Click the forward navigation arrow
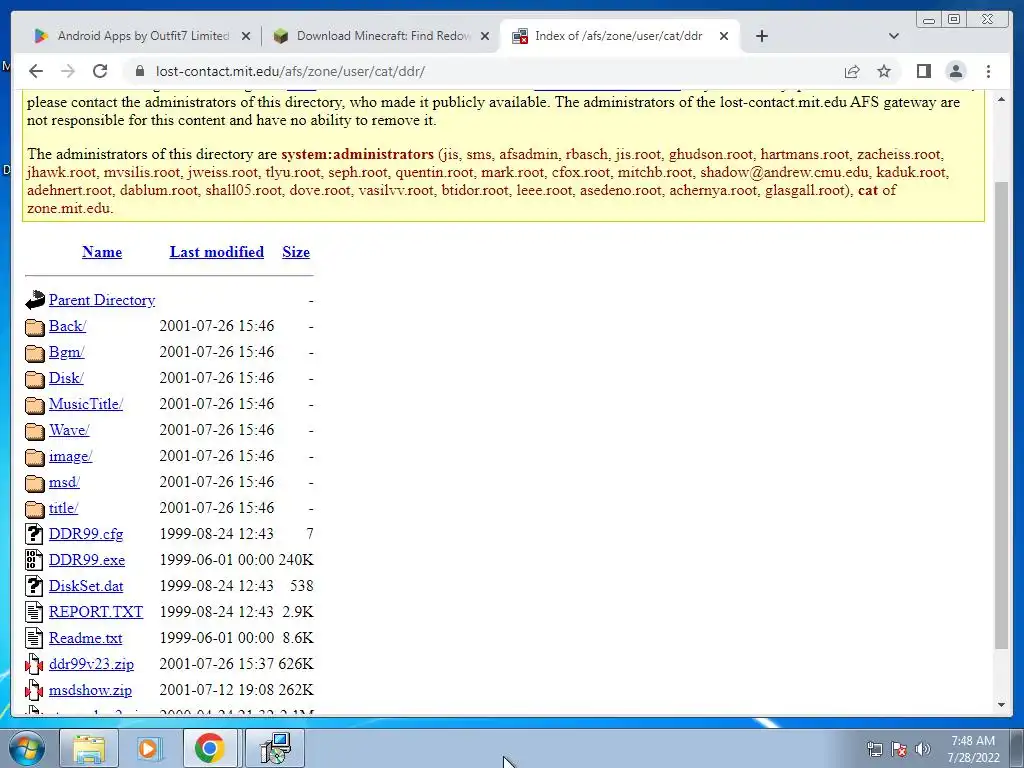This screenshot has height=768, width=1024. pyautogui.click(x=68, y=71)
